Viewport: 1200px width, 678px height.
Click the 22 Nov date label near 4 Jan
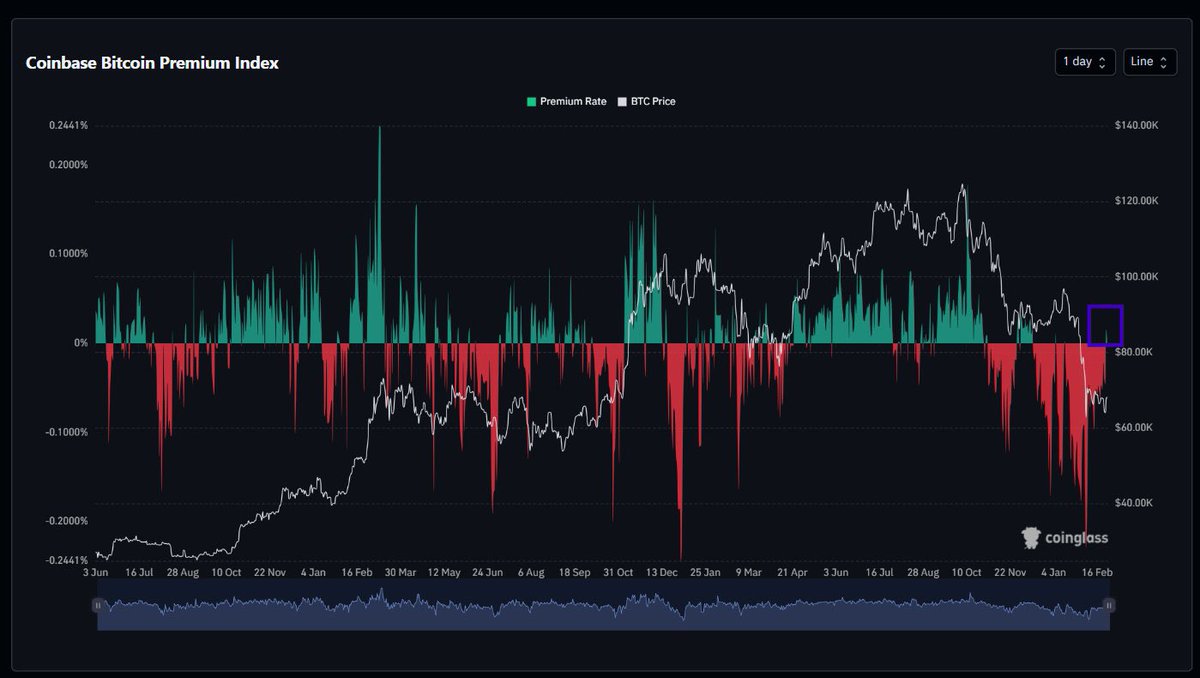269,573
